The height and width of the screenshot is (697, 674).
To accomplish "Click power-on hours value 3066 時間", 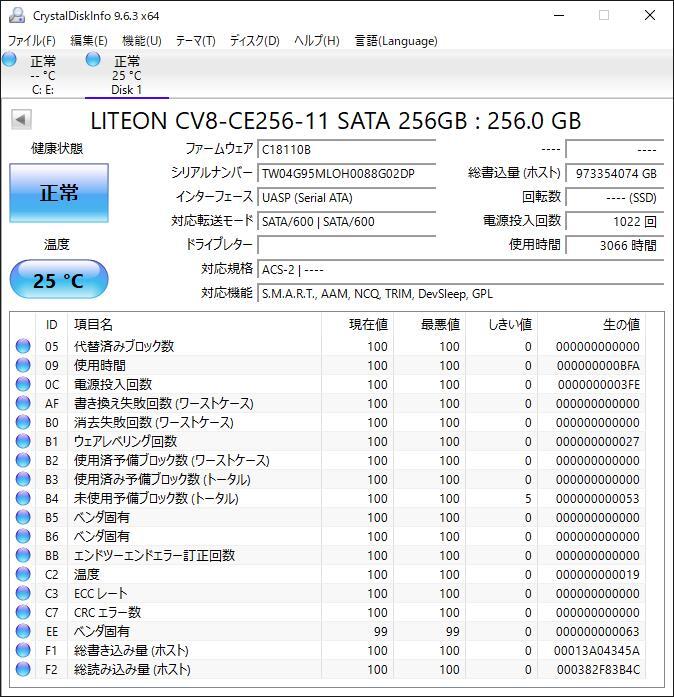I will (x=614, y=245).
